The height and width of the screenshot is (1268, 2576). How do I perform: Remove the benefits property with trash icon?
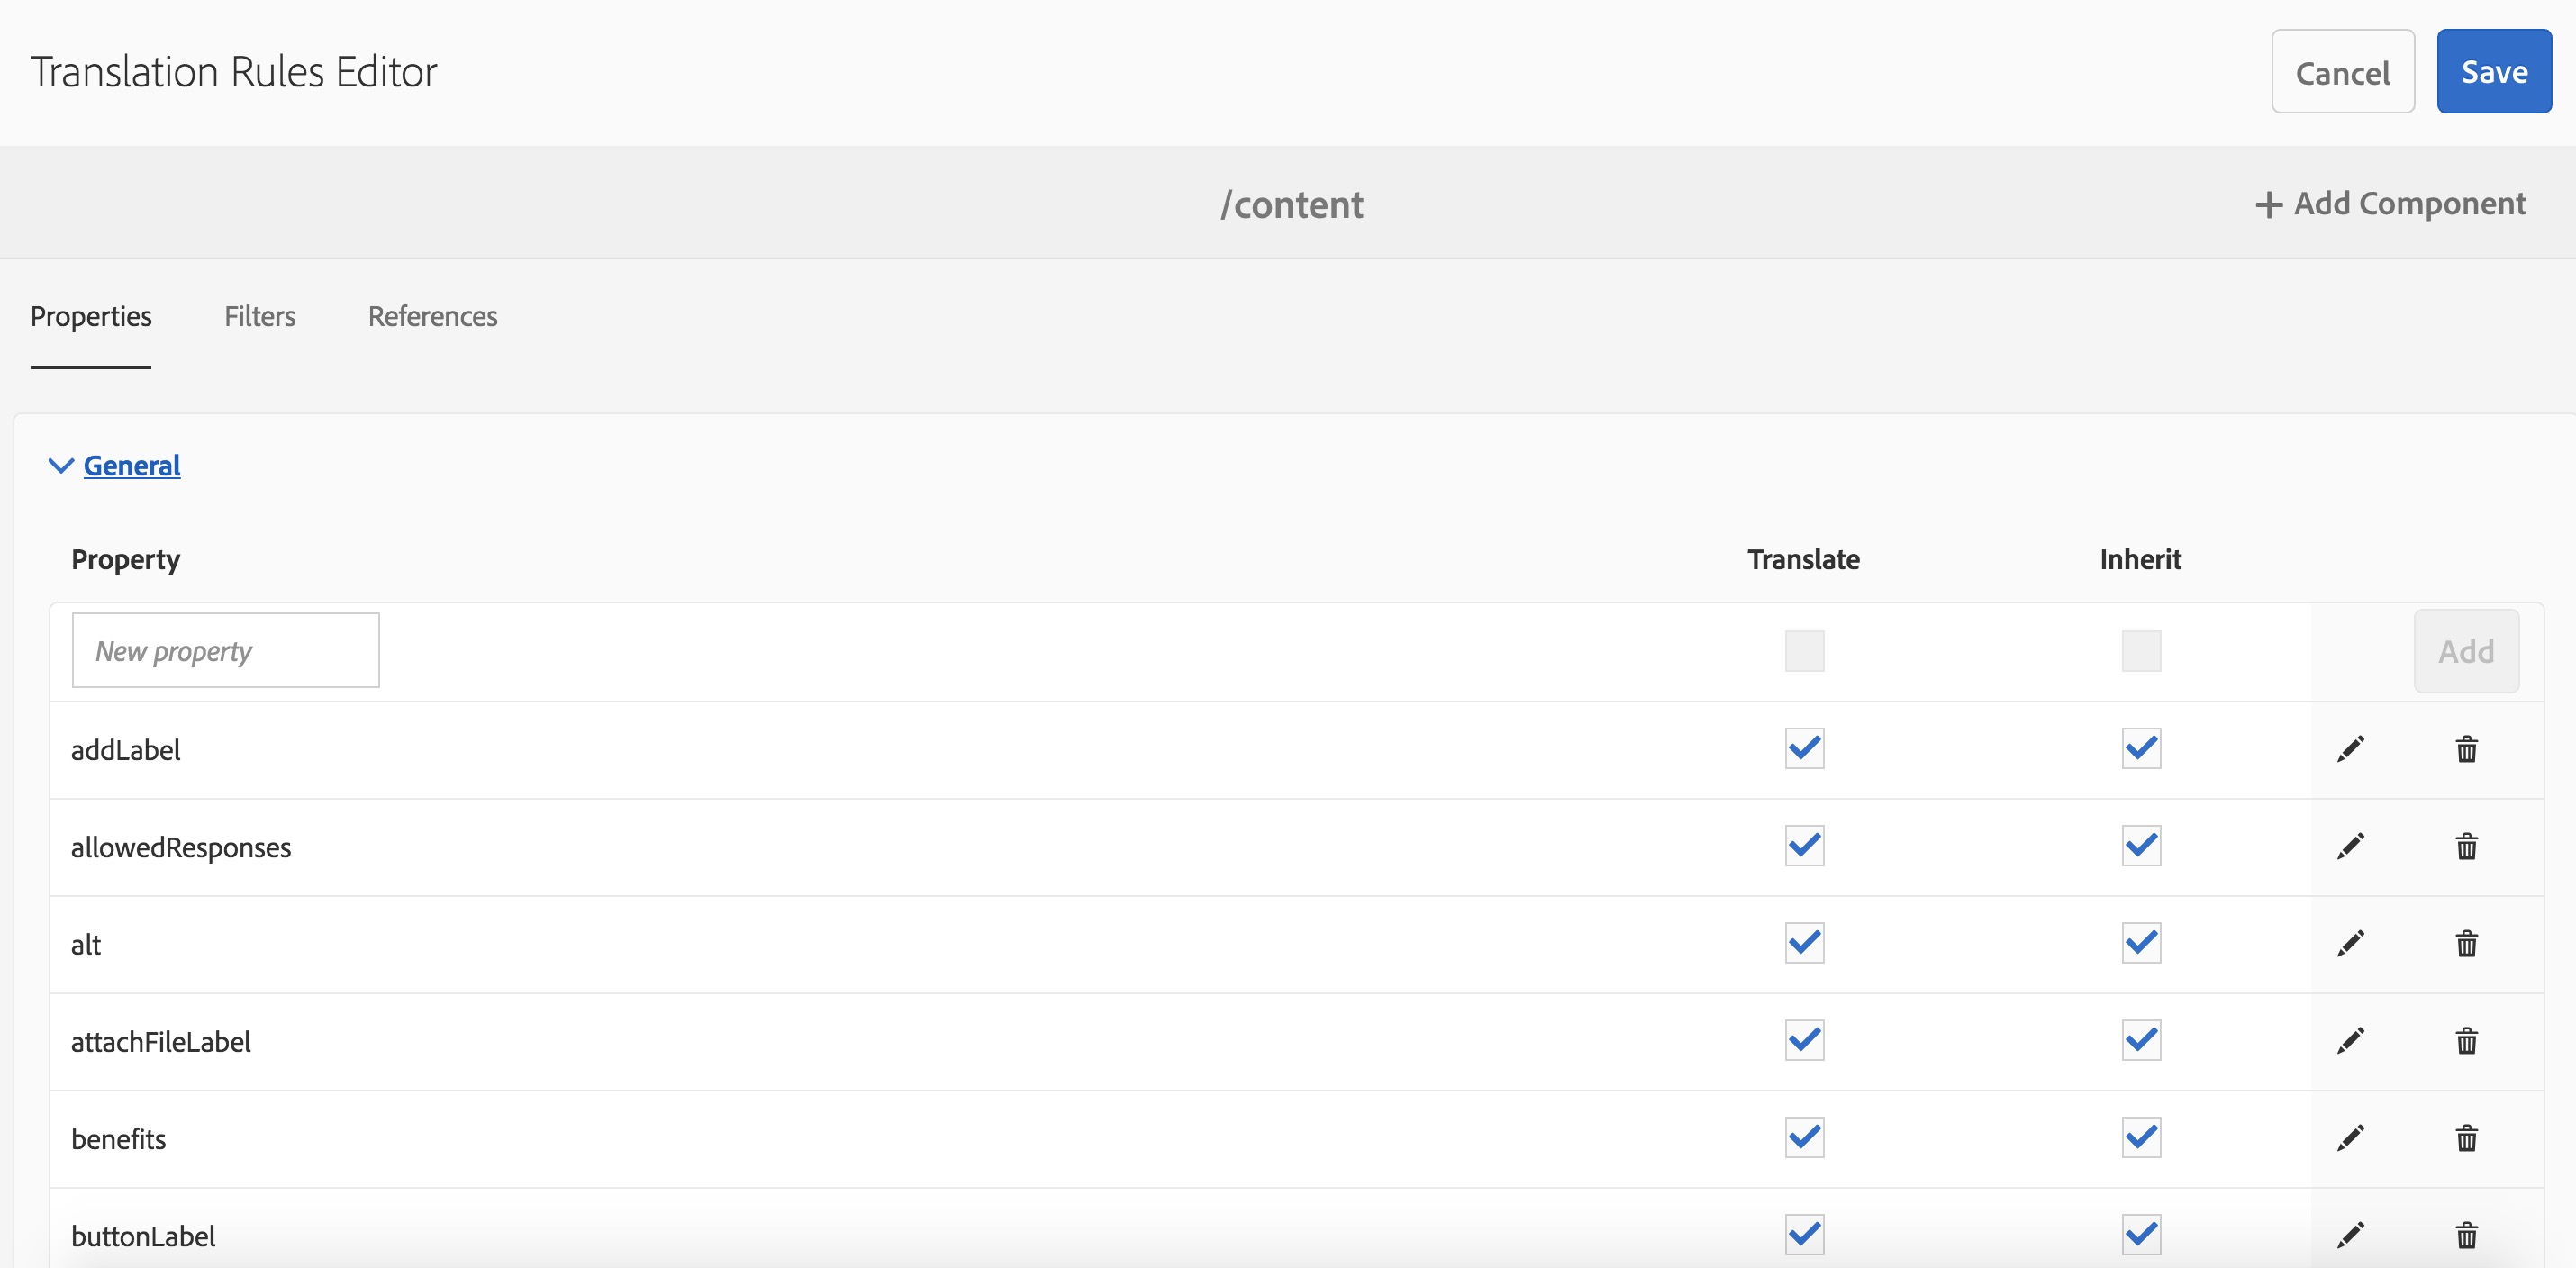(x=2466, y=1137)
